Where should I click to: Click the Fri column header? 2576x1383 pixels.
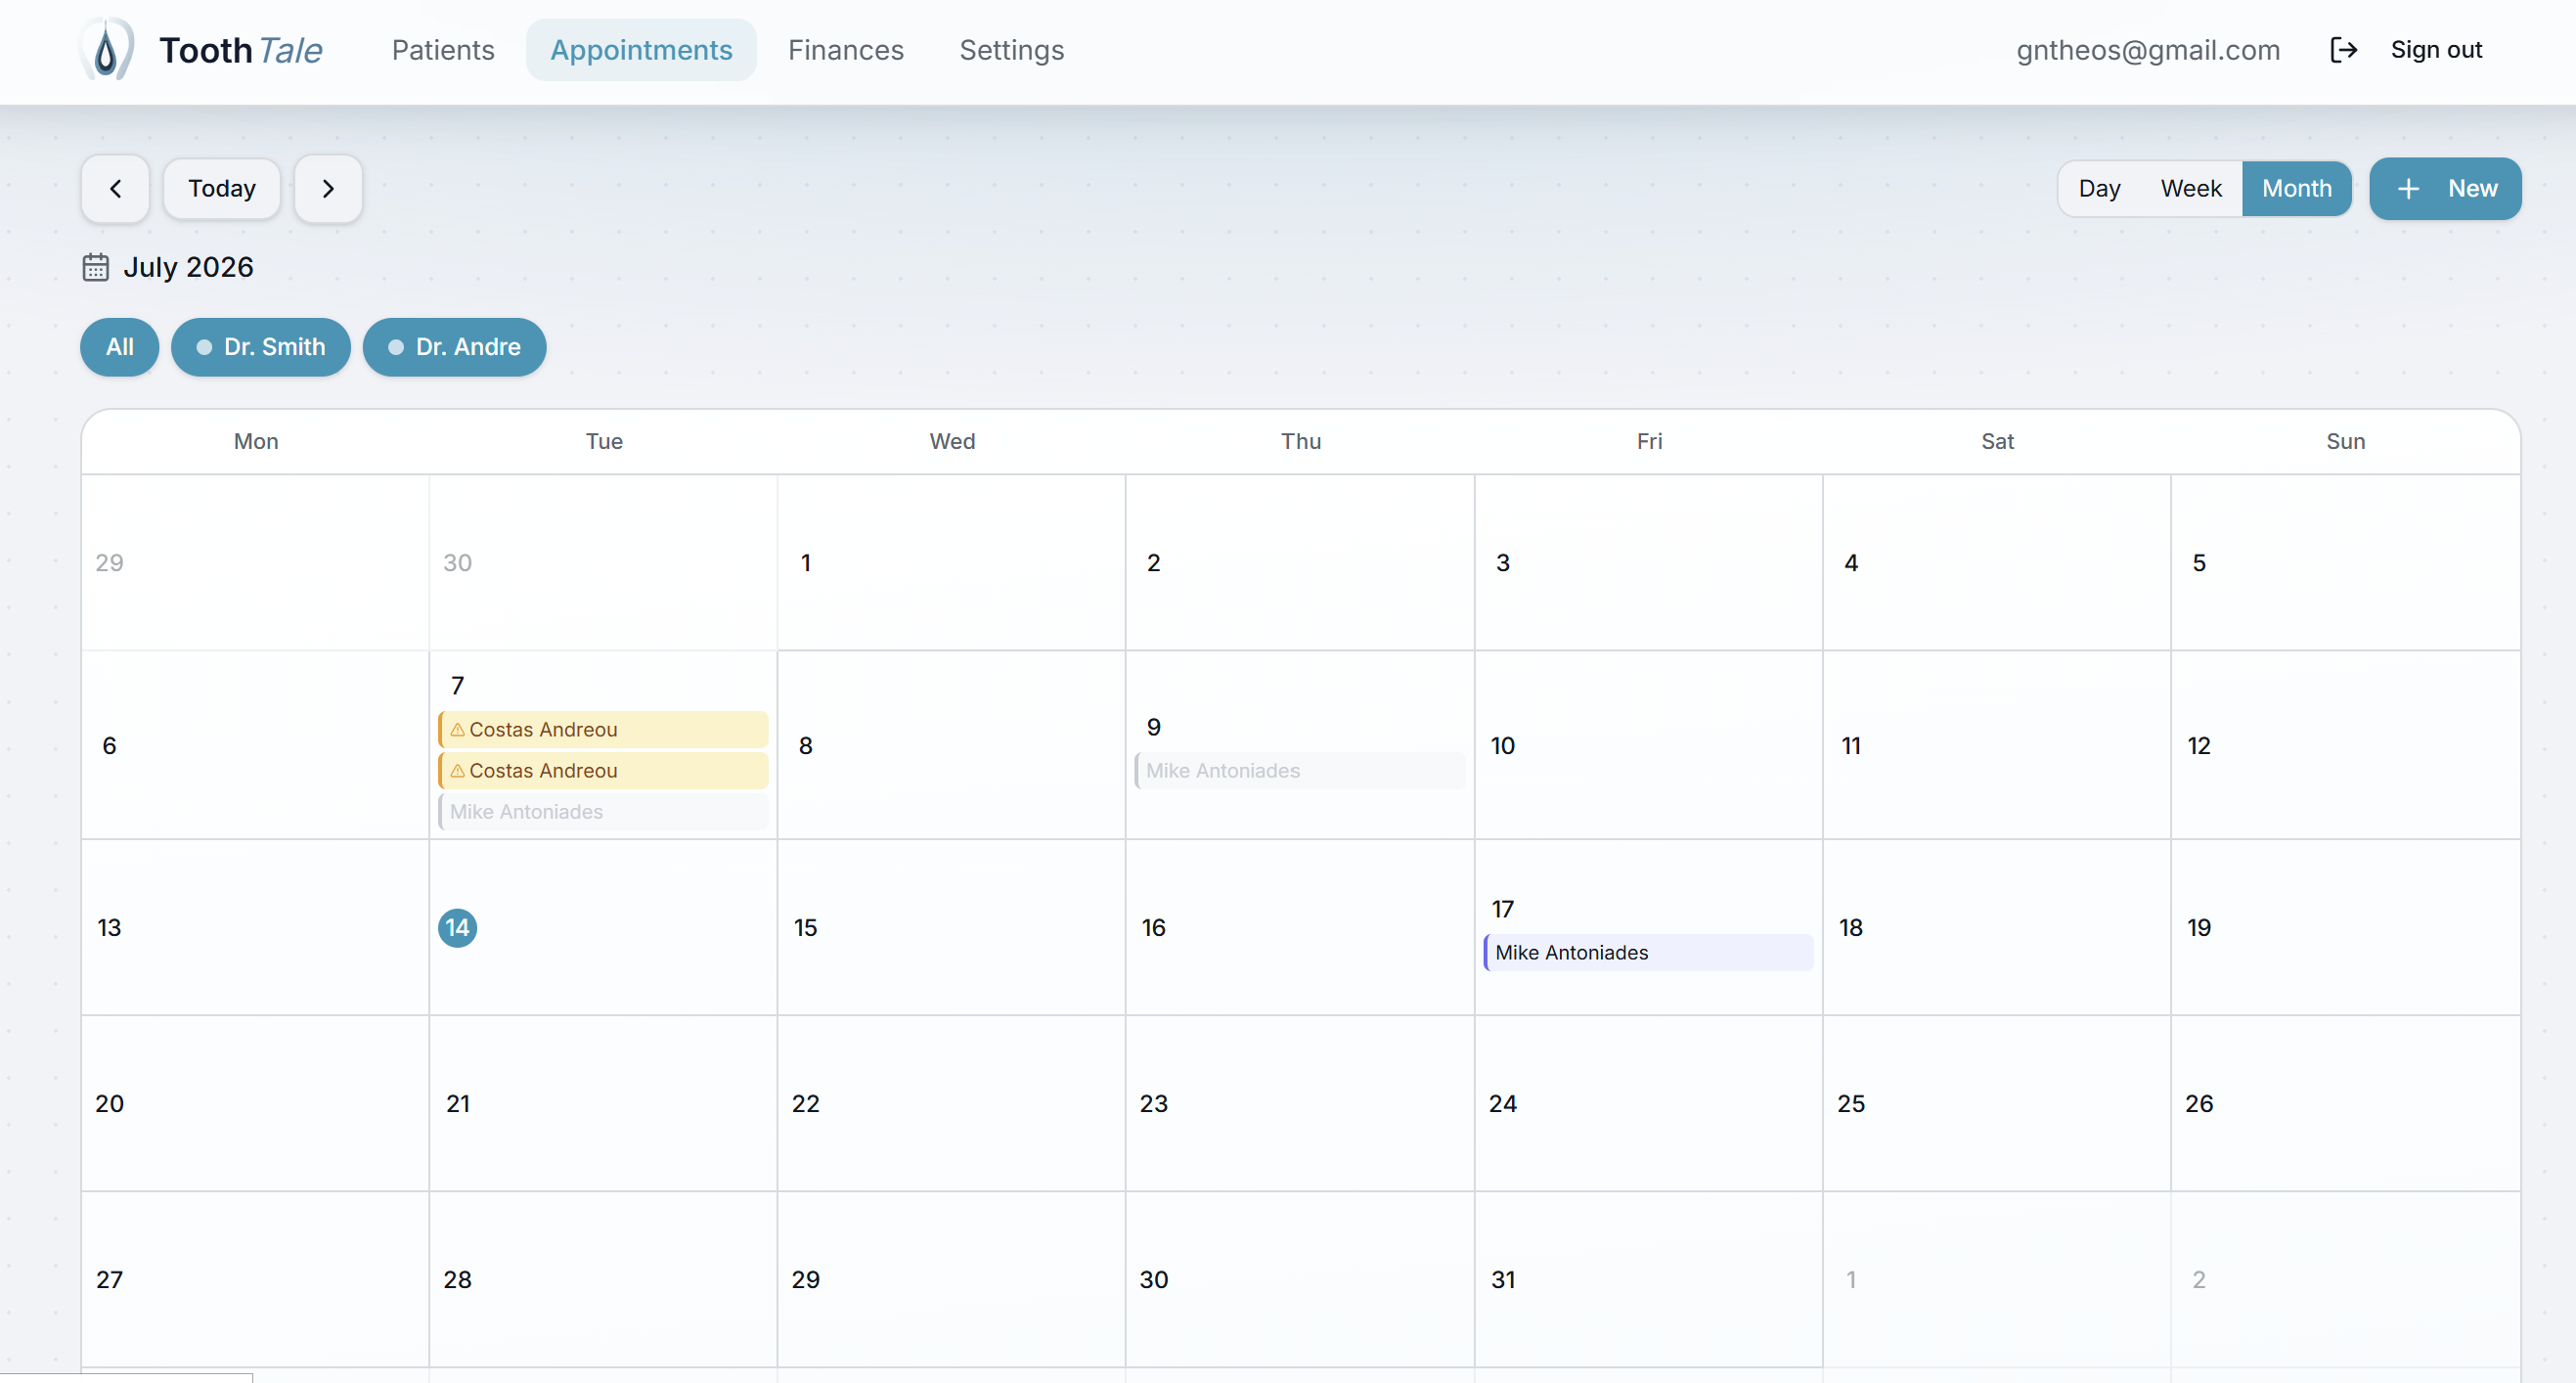pyautogui.click(x=1649, y=441)
